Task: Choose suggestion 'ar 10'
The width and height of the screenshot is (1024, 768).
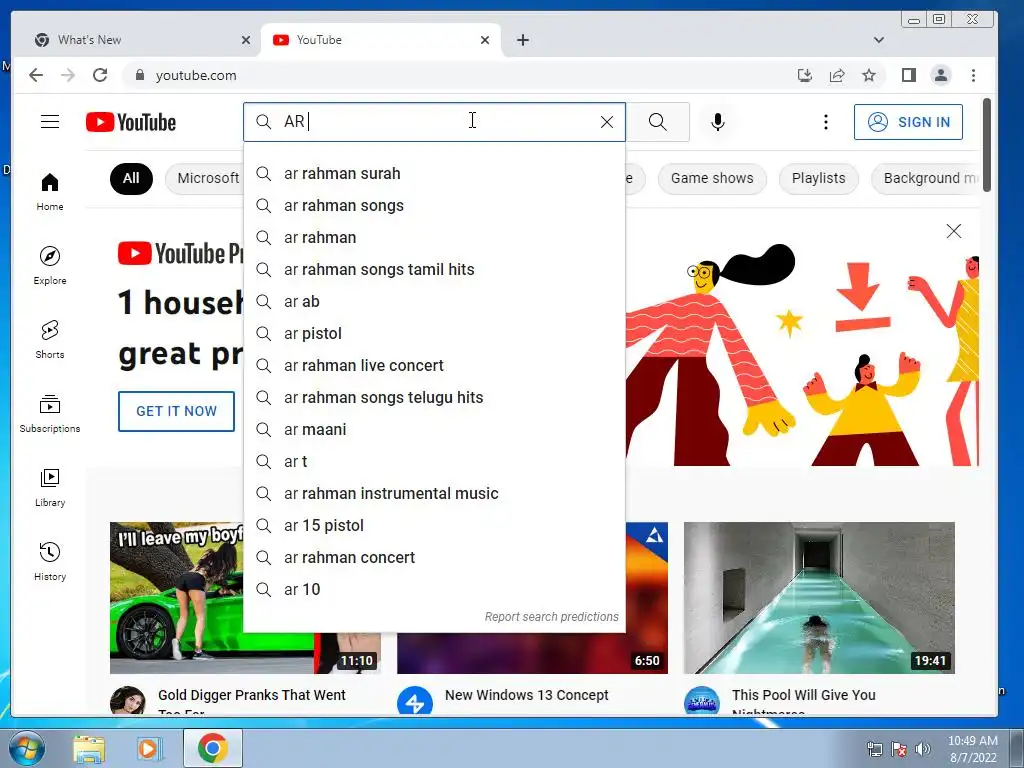Action: (434, 590)
